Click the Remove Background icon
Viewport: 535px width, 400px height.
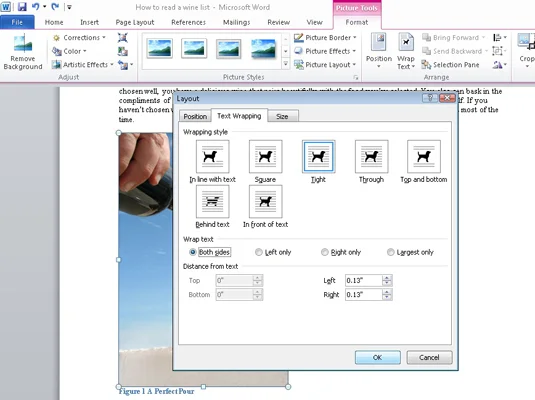point(23,43)
